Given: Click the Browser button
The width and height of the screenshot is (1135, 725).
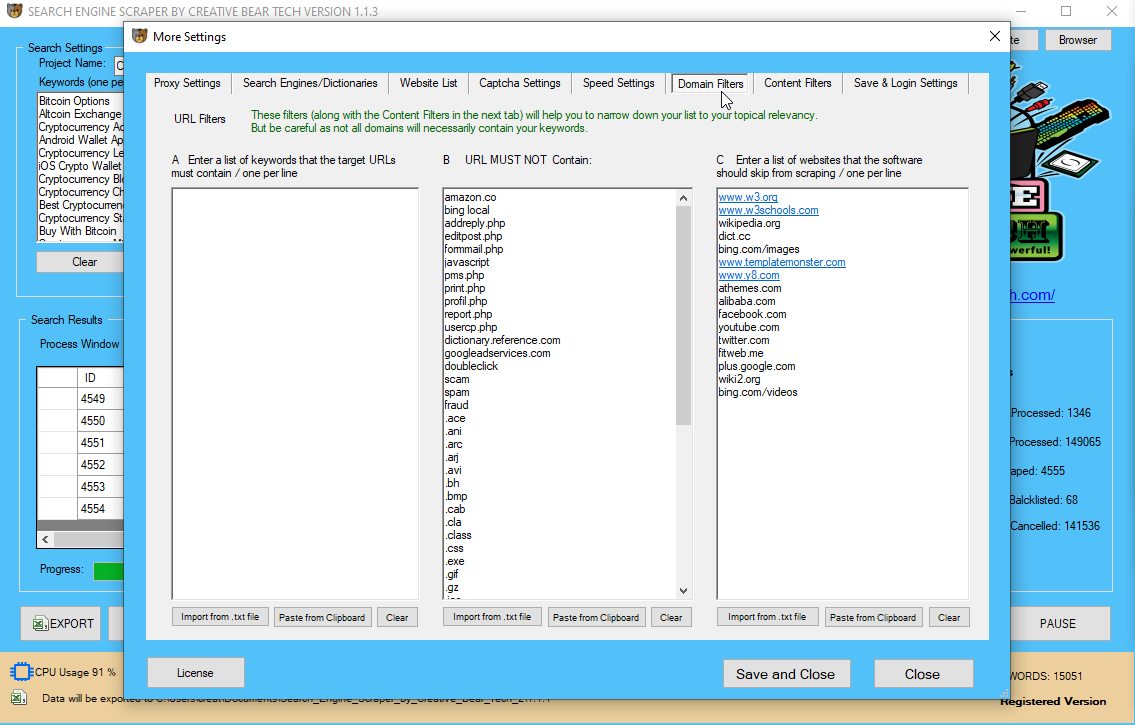Looking at the screenshot, I should (x=1078, y=40).
